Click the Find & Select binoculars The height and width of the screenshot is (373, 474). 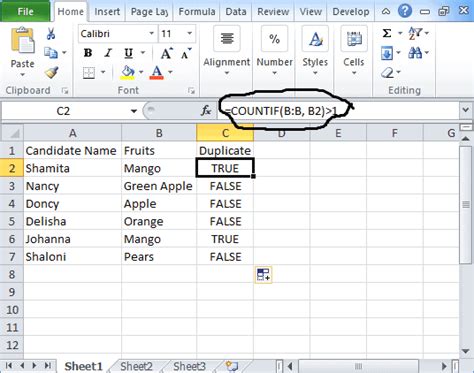click(415, 53)
